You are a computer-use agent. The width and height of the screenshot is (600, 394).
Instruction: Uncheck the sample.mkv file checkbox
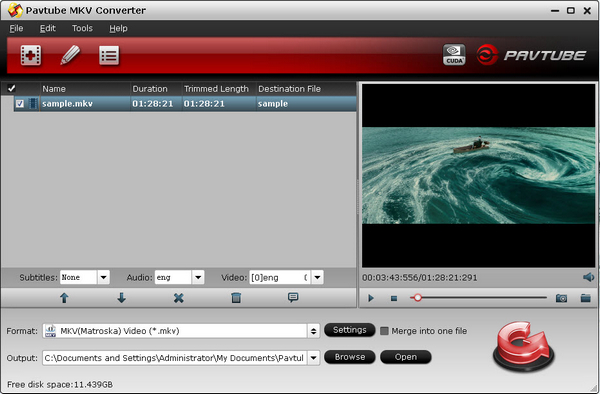click(20, 104)
